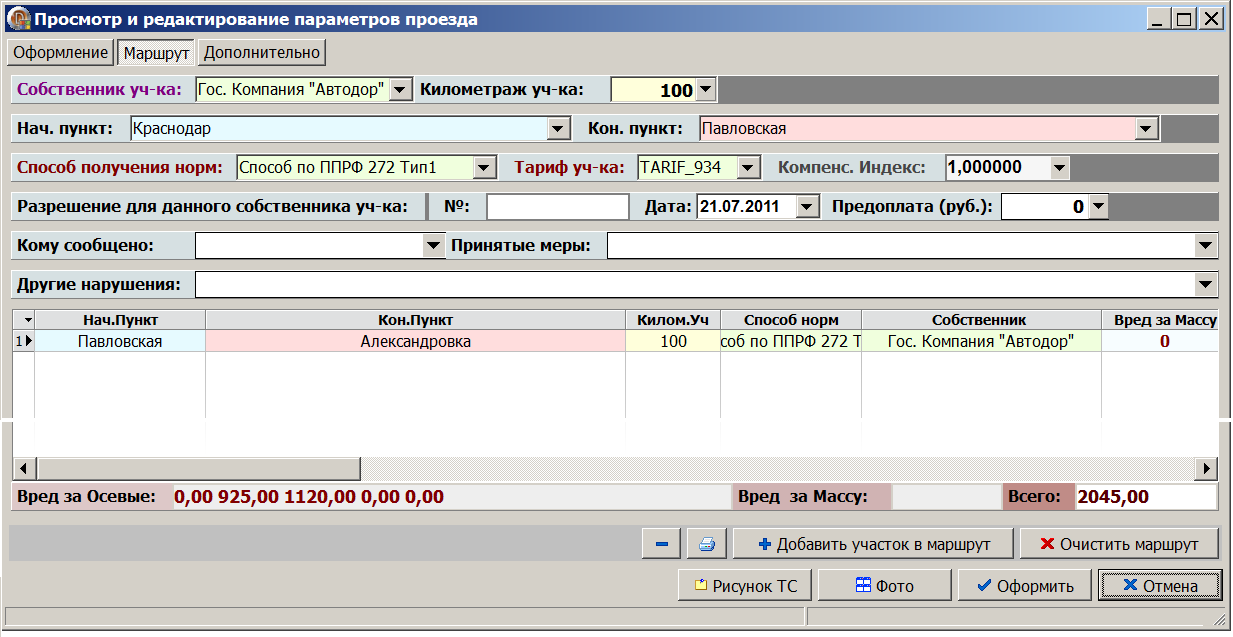
Task: Expand the Способ получения норм combo box
Action: (484, 168)
